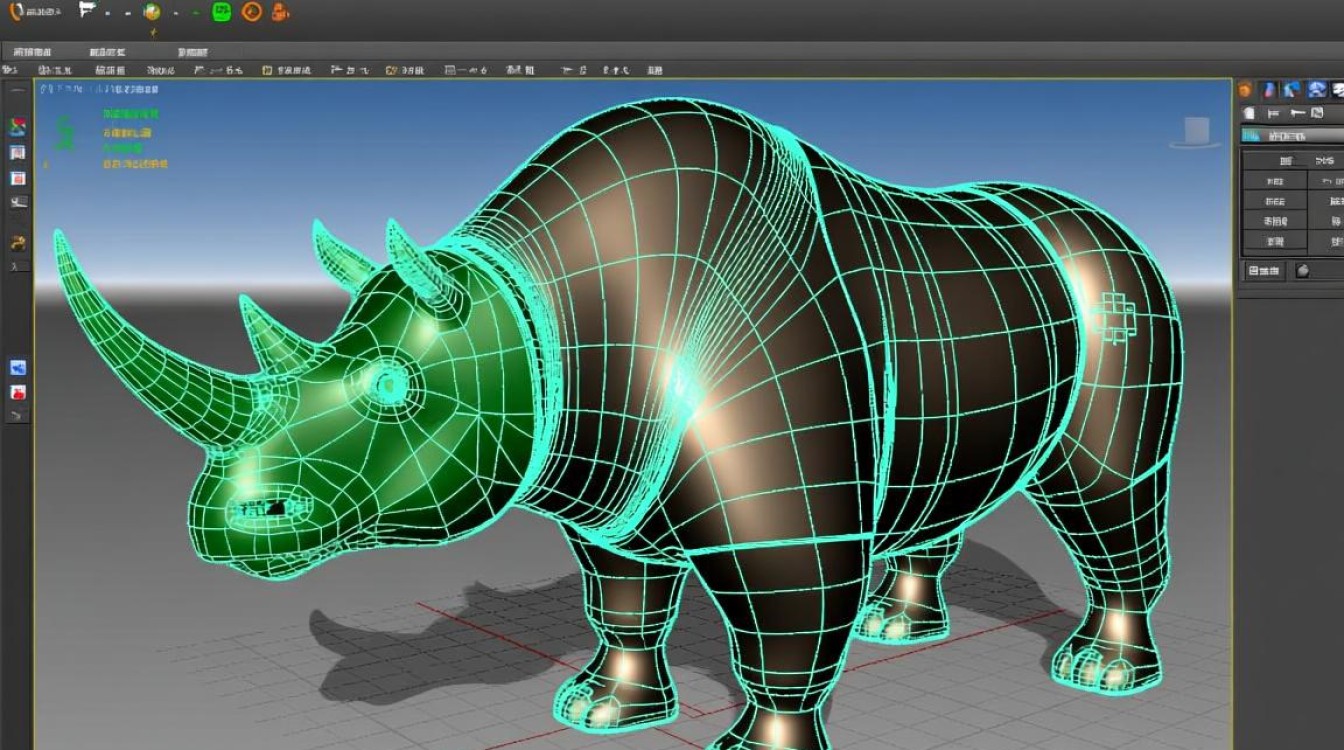Click the orange application logo in top-left corner
Screen dimensions: 1344x750
[x=15, y=12]
